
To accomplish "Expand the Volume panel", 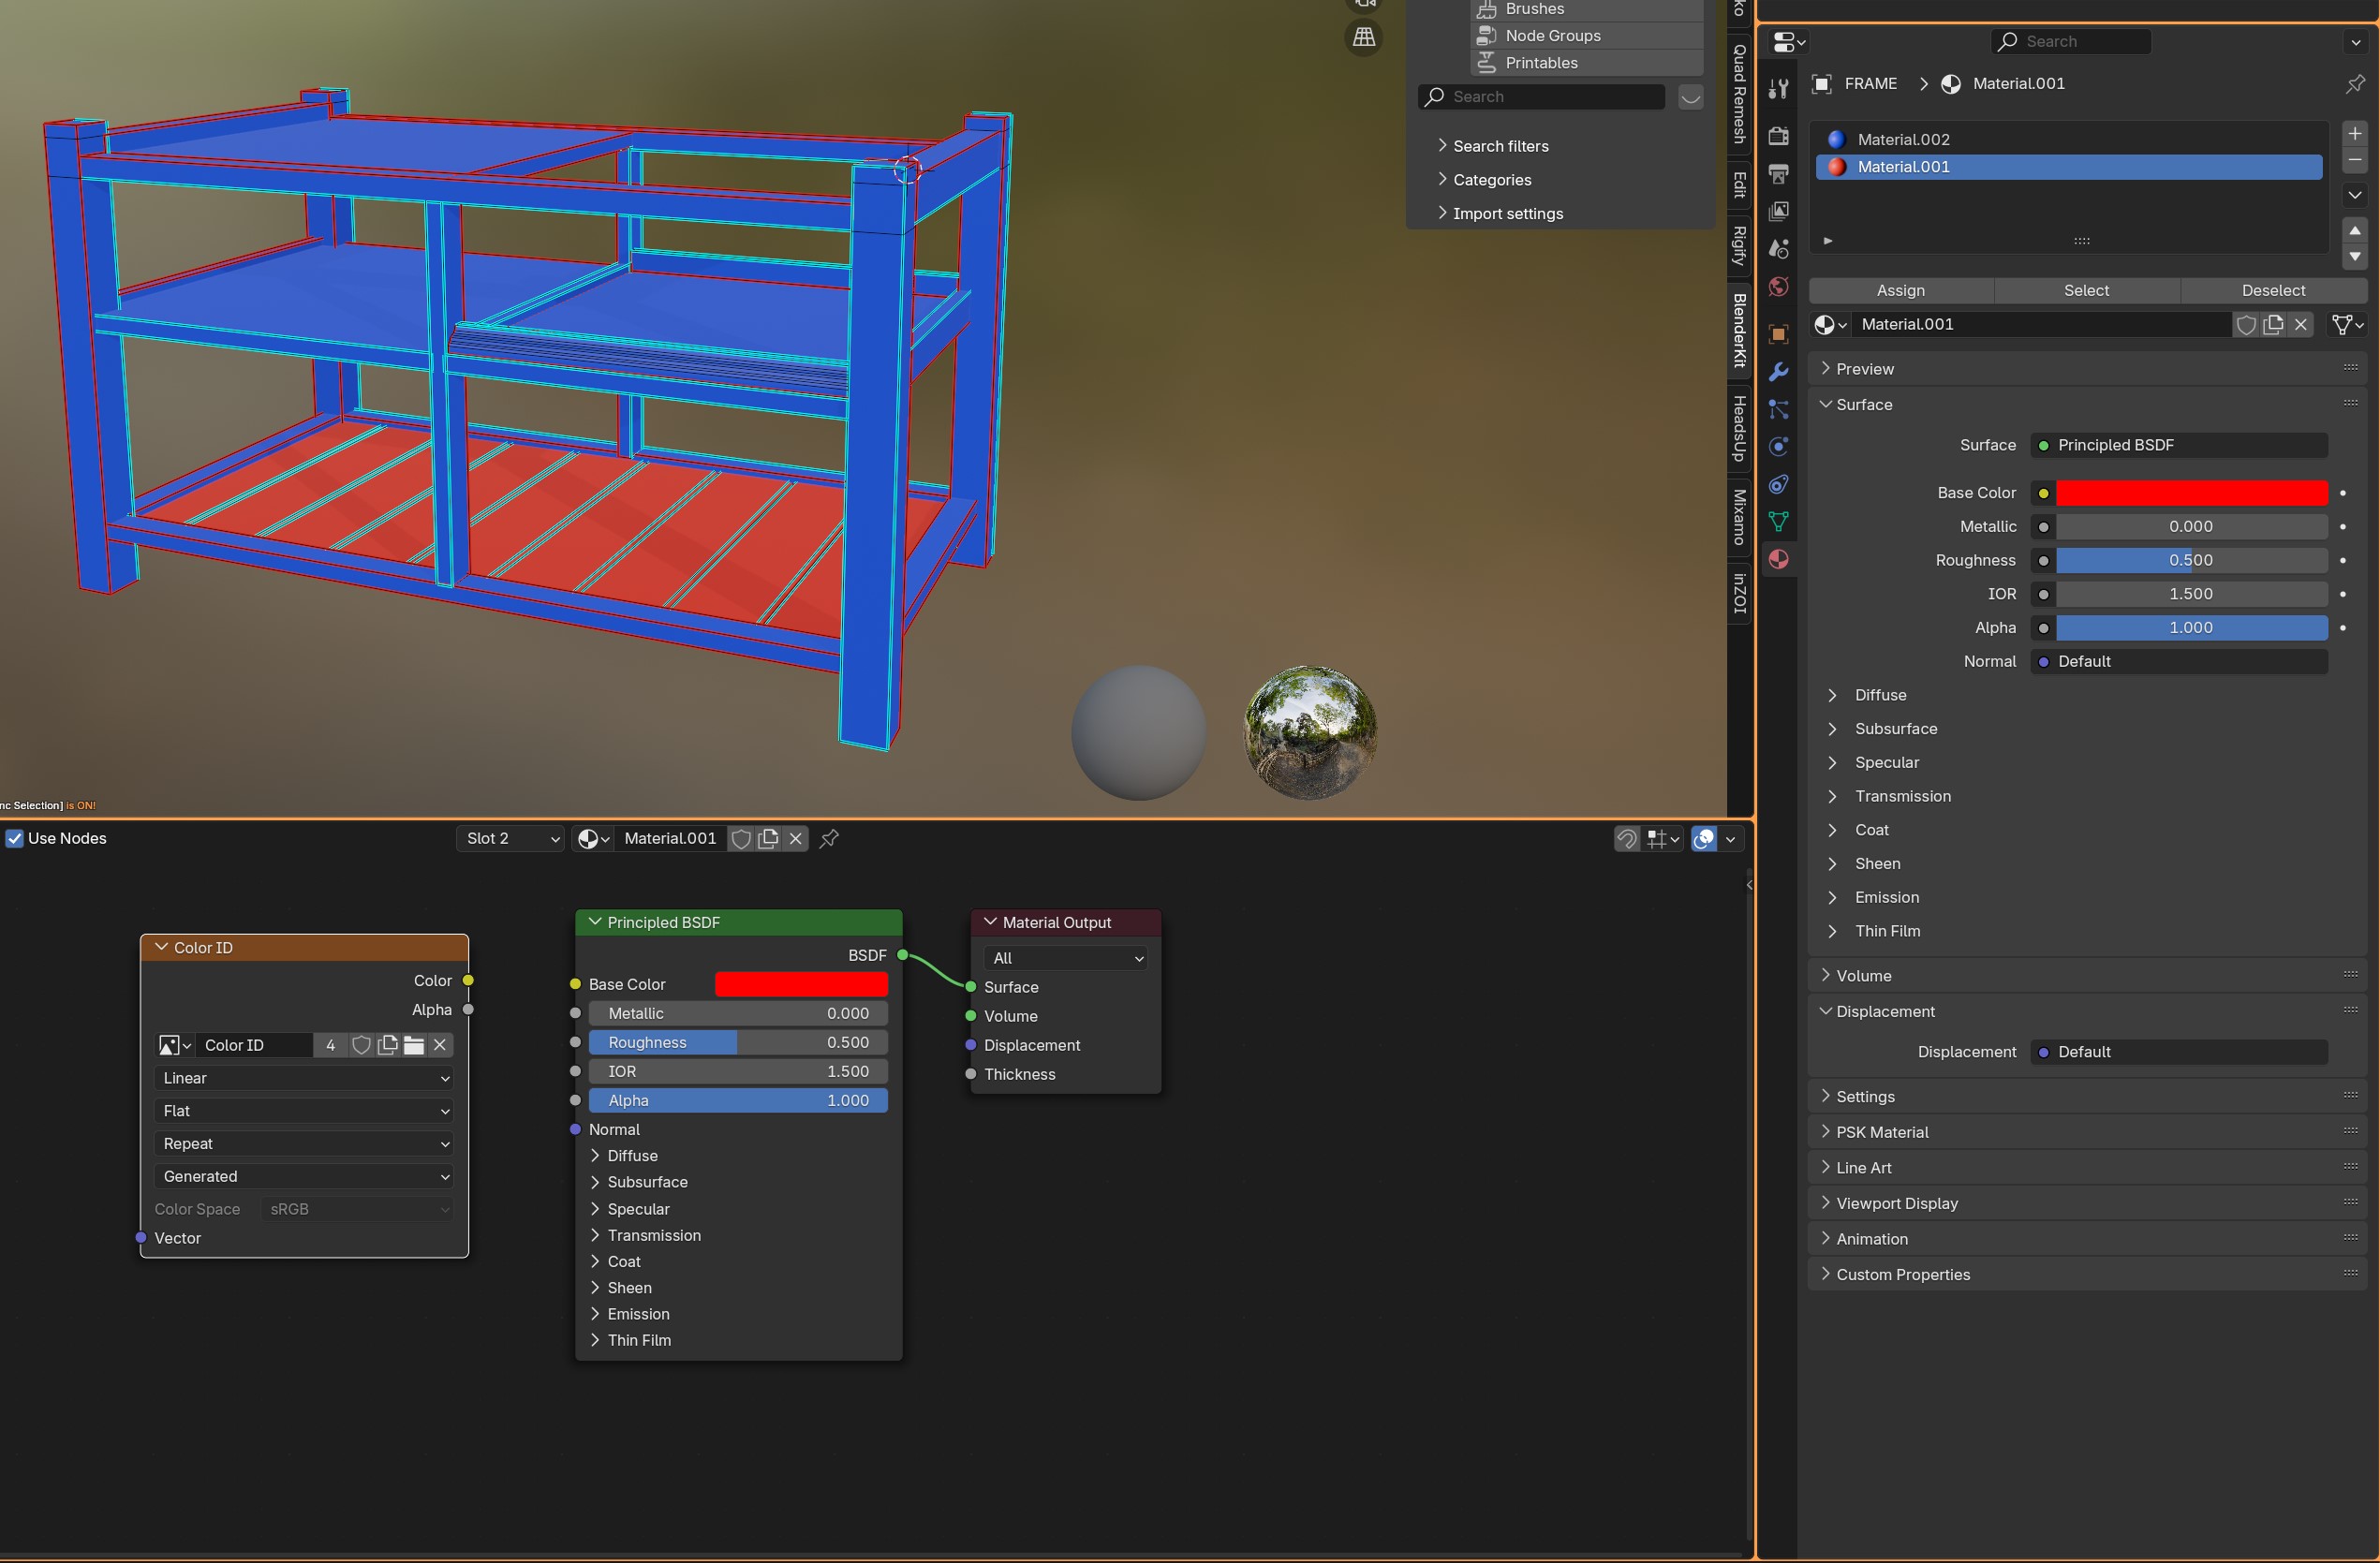I will tap(2087, 976).
